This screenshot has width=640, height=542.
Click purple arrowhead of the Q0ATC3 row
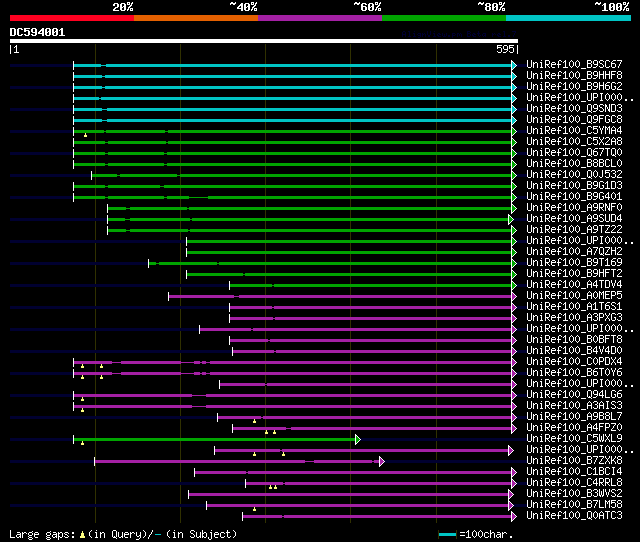[x=514, y=517]
